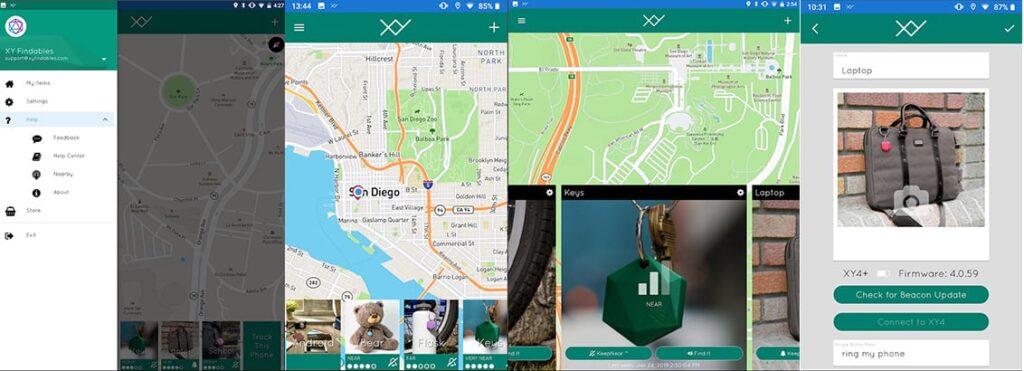
Task: Tap the compass button on the dimmed map
Action: 276,44
